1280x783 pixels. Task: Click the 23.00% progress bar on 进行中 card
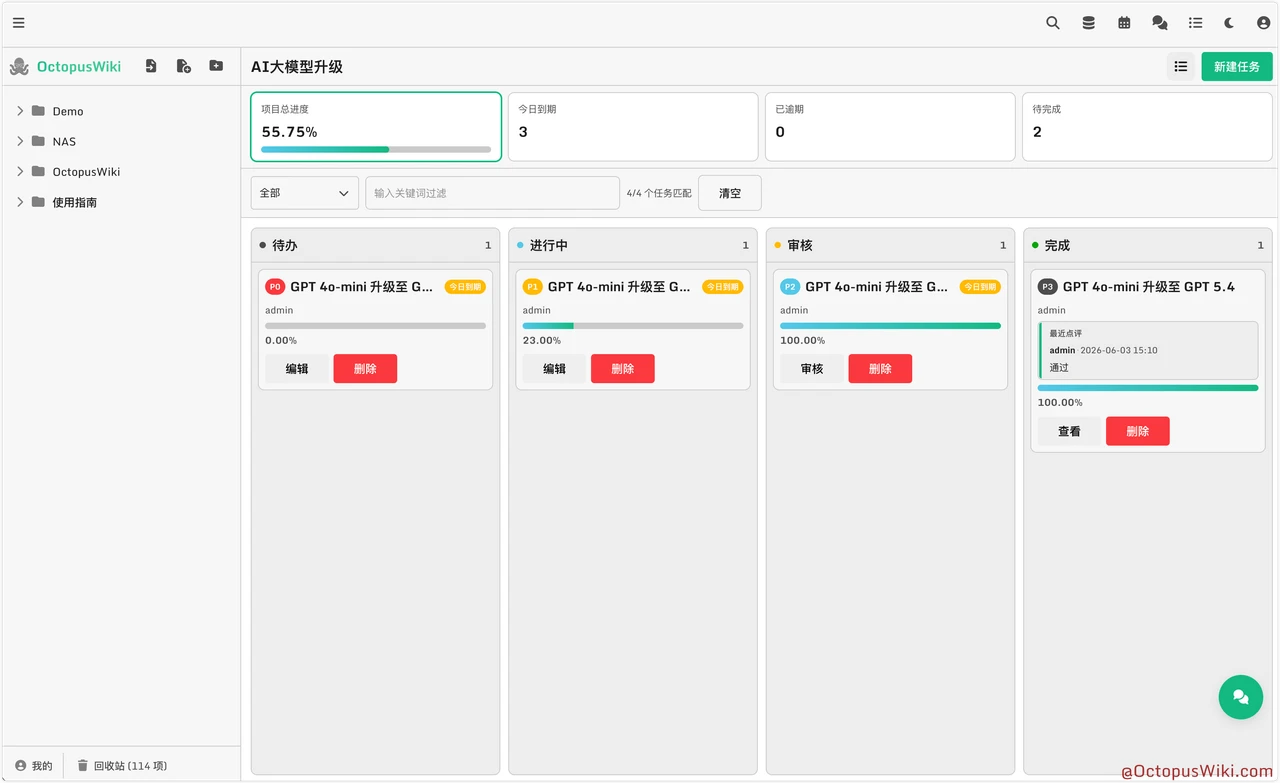point(633,326)
